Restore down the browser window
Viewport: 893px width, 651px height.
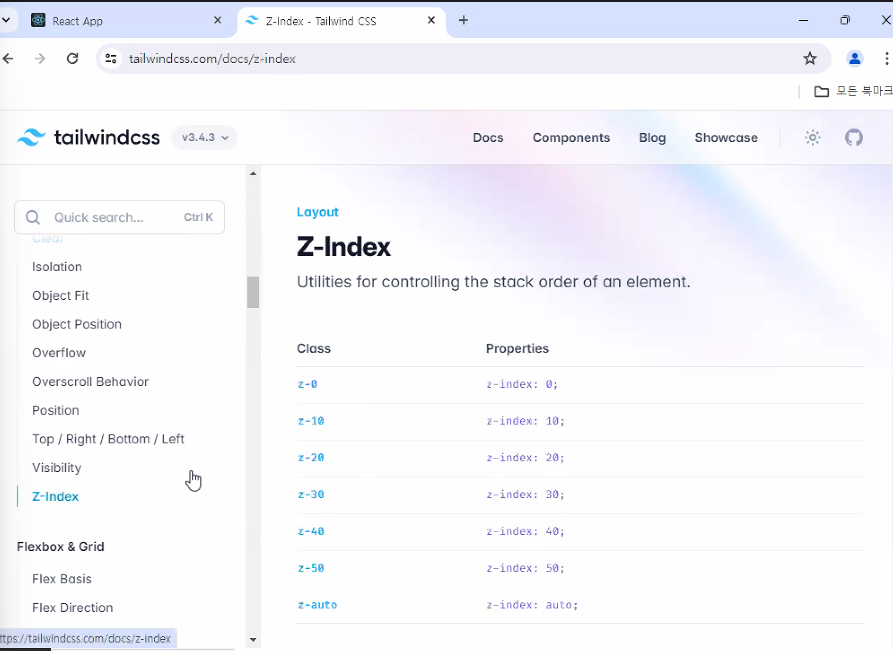tap(845, 21)
